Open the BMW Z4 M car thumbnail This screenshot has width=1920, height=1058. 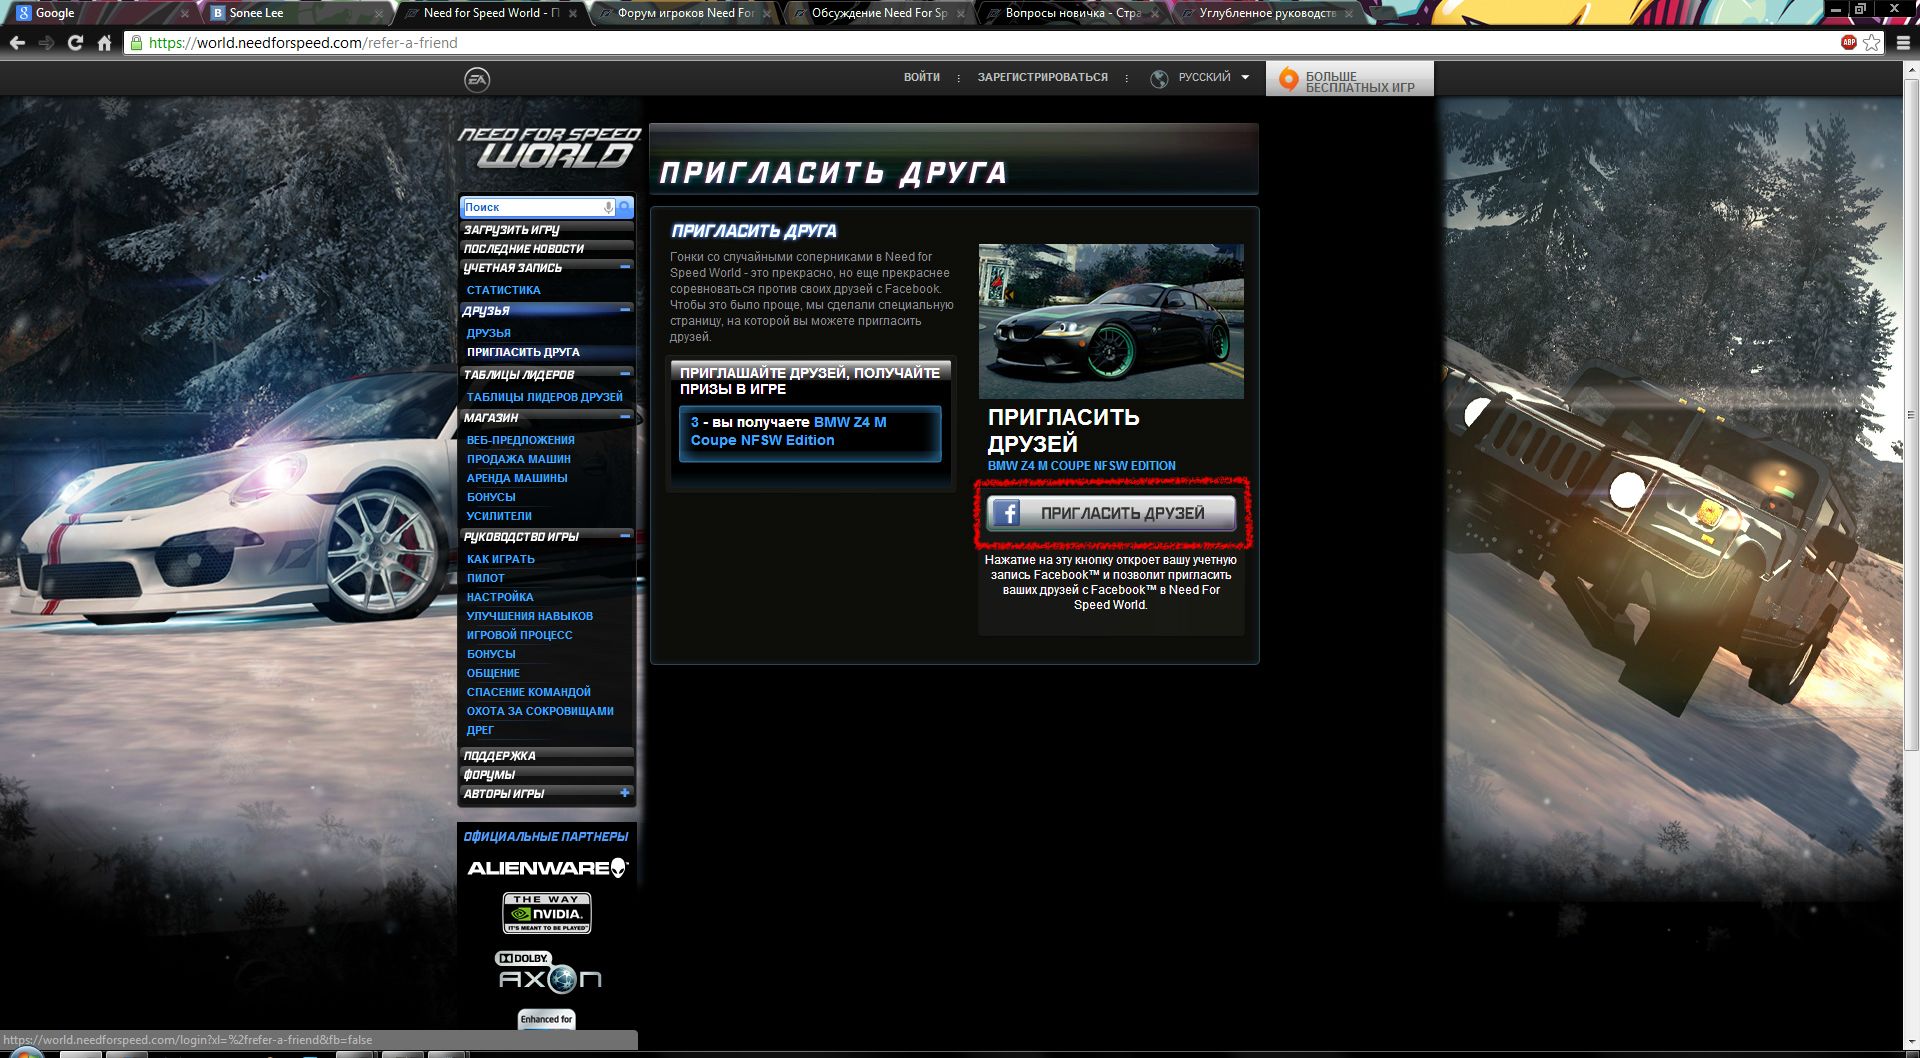pos(1111,321)
